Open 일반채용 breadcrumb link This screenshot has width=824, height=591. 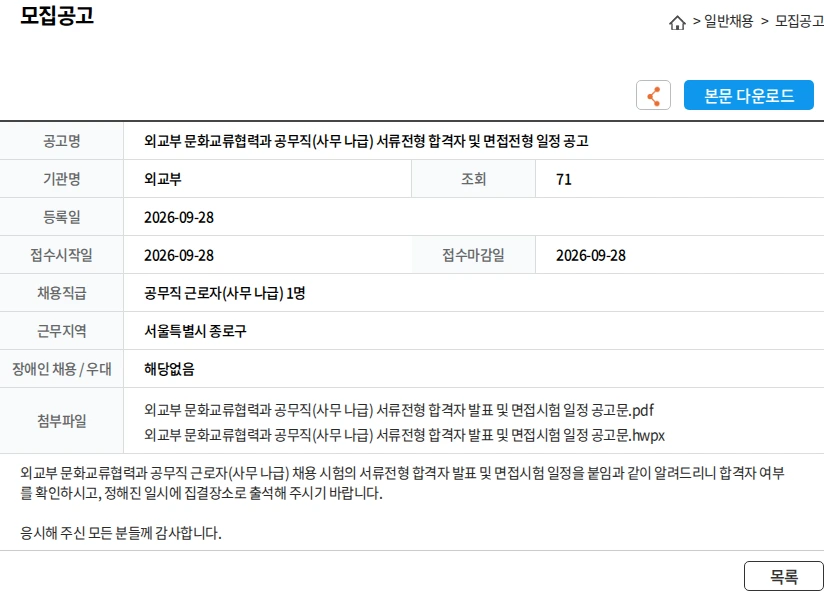(x=728, y=21)
